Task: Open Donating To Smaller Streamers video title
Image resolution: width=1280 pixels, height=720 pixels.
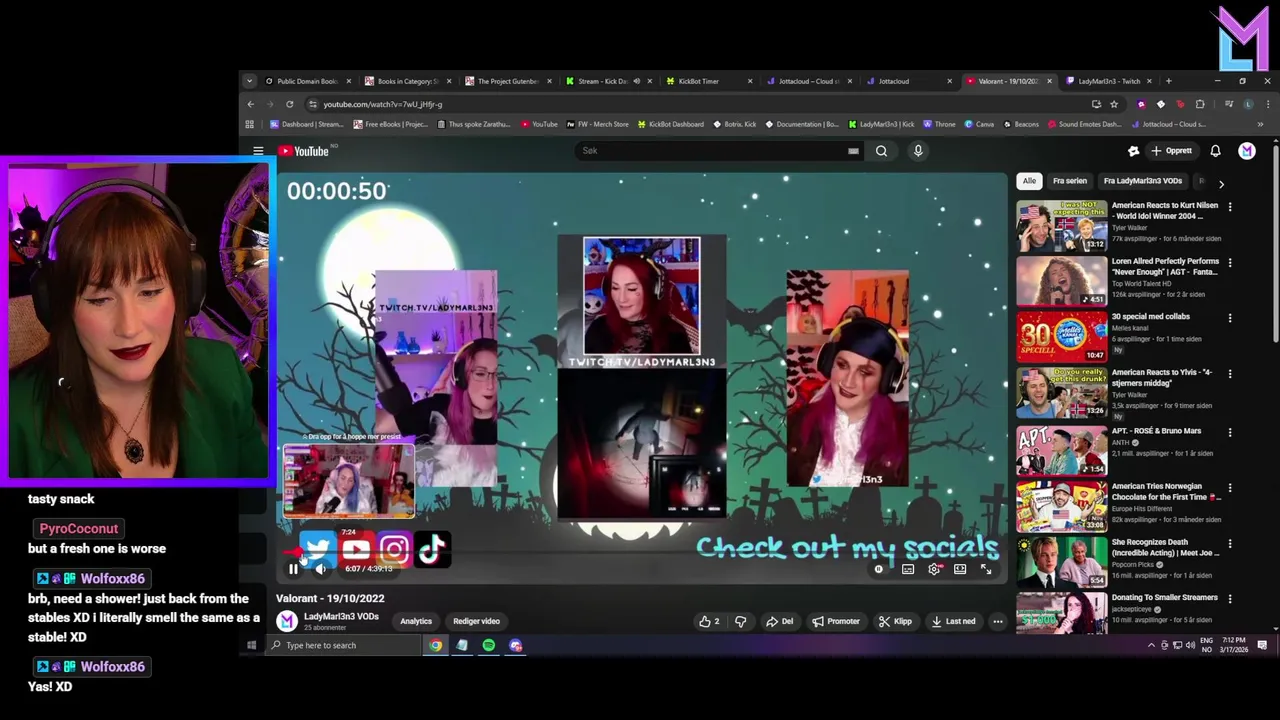Action: (x=1164, y=598)
